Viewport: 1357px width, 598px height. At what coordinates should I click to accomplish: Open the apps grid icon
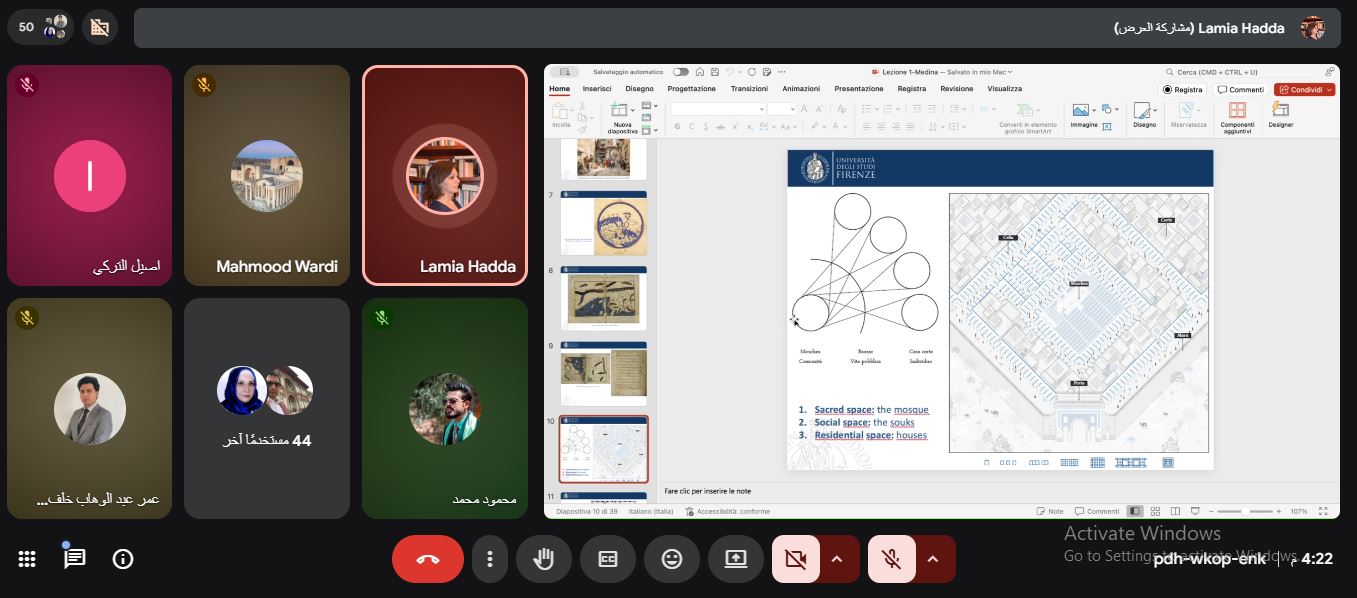(x=27, y=559)
